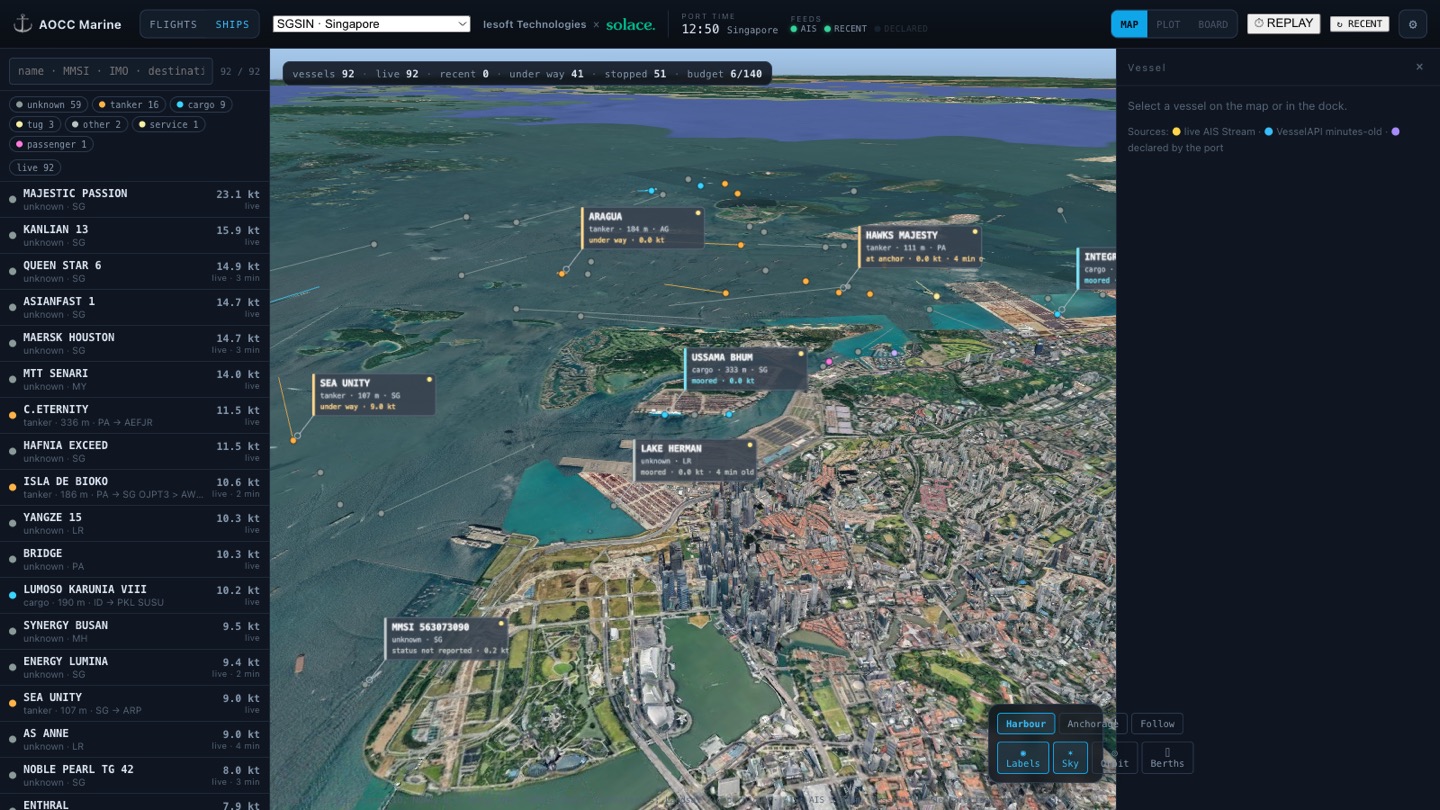Toggle the Berths overlay button

click(x=1167, y=757)
